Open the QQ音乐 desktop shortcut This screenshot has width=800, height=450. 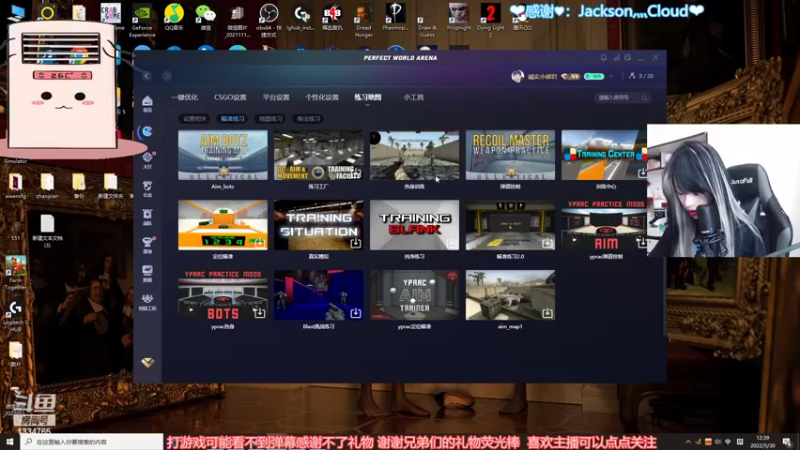[x=174, y=17]
